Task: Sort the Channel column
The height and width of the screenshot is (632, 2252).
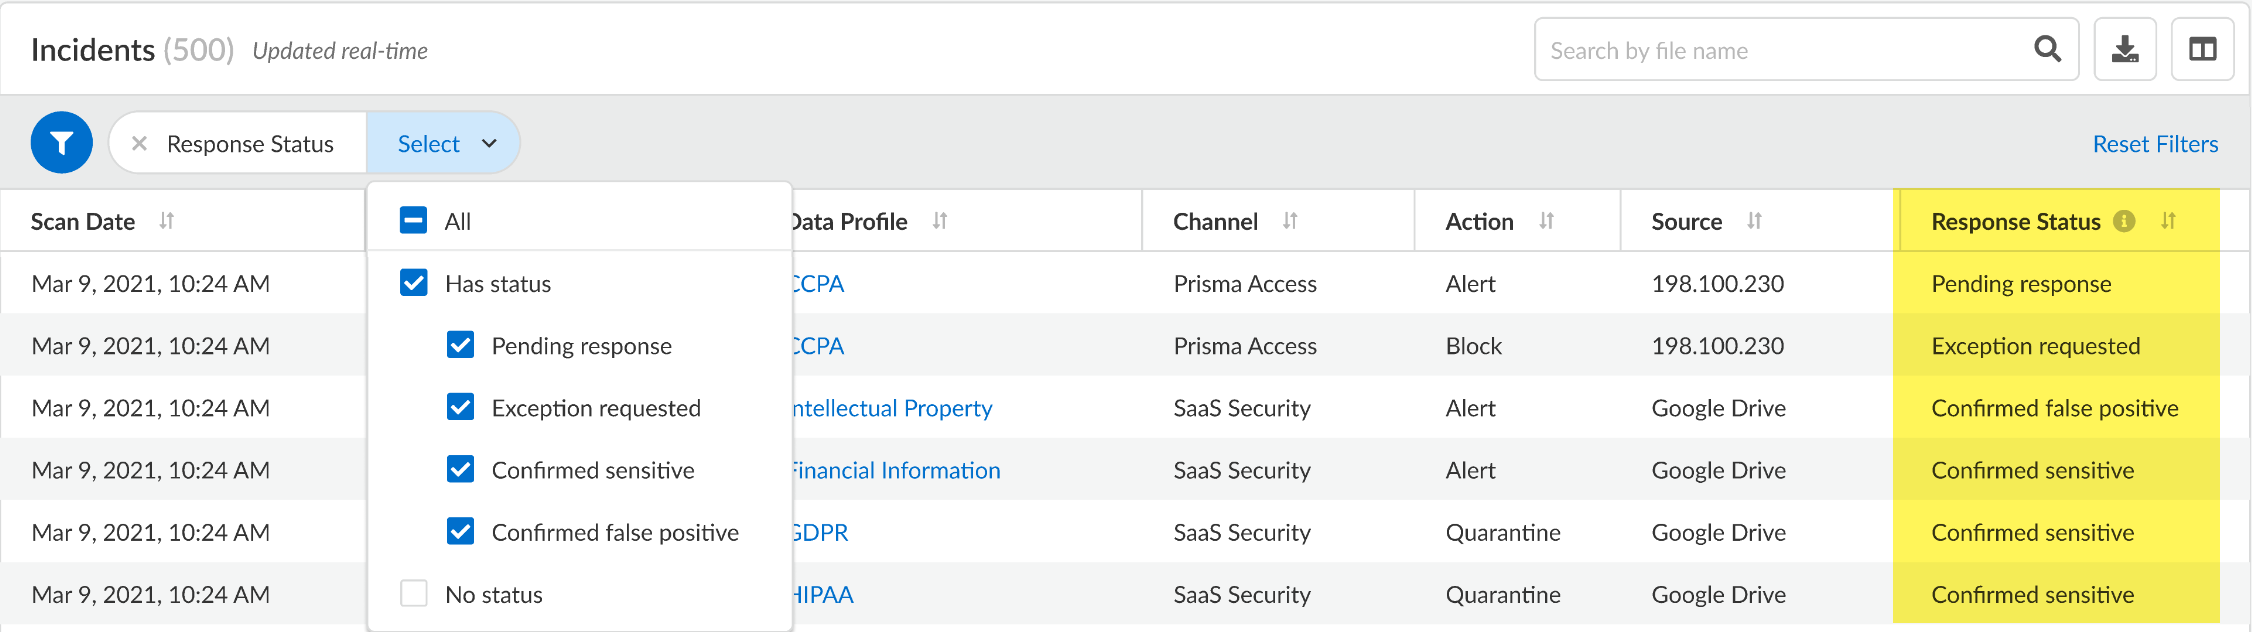Action: (x=1290, y=221)
